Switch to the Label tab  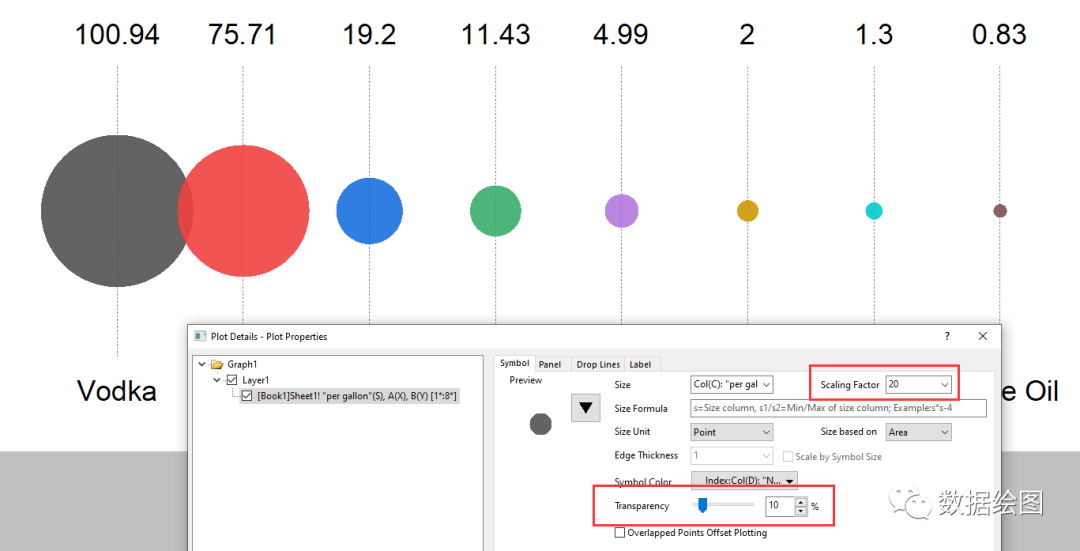tap(640, 364)
